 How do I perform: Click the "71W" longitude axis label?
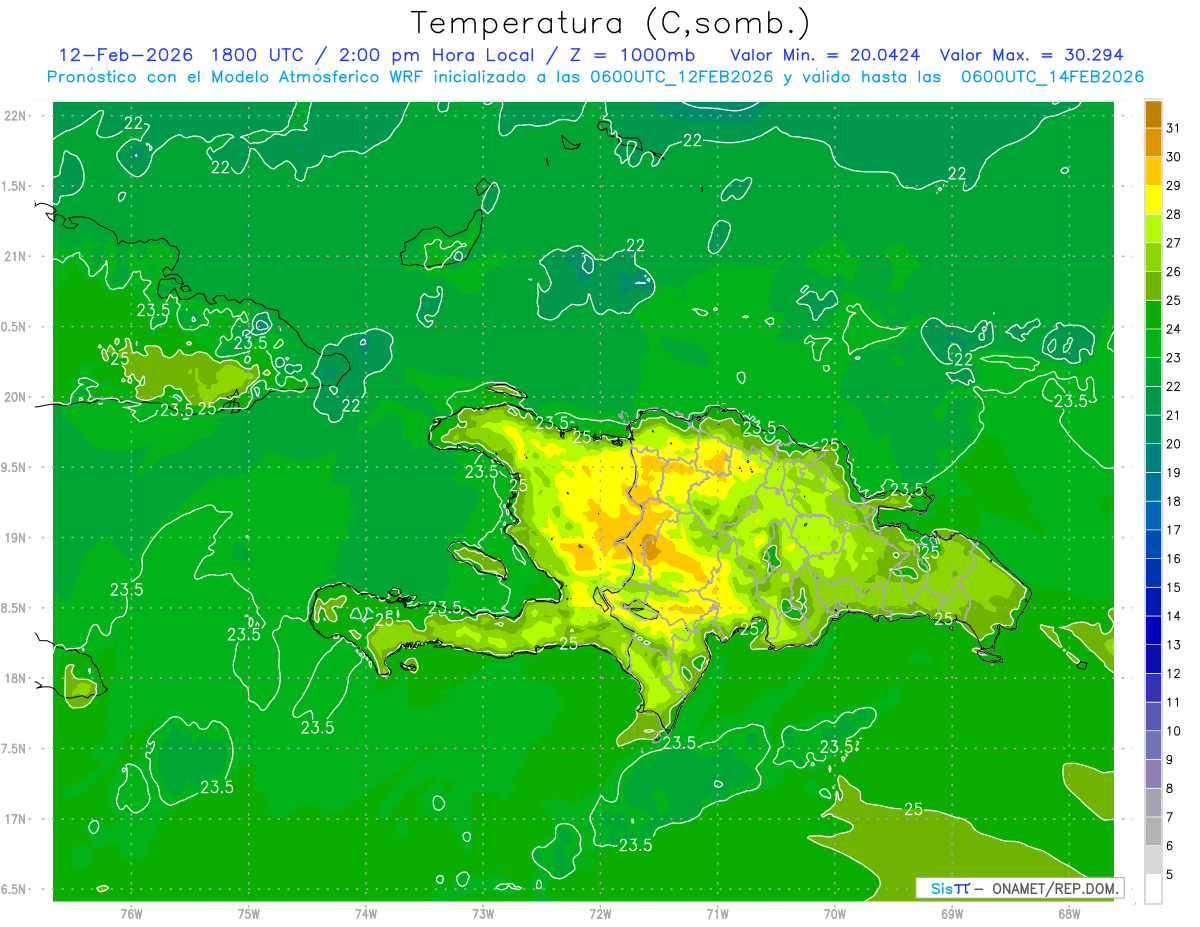click(x=717, y=913)
